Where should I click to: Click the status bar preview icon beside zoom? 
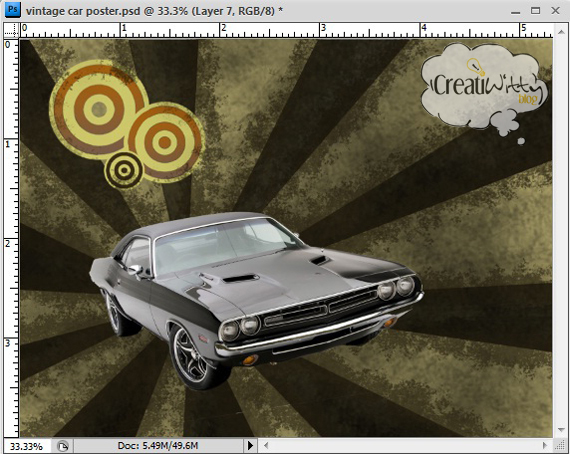tap(63, 446)
